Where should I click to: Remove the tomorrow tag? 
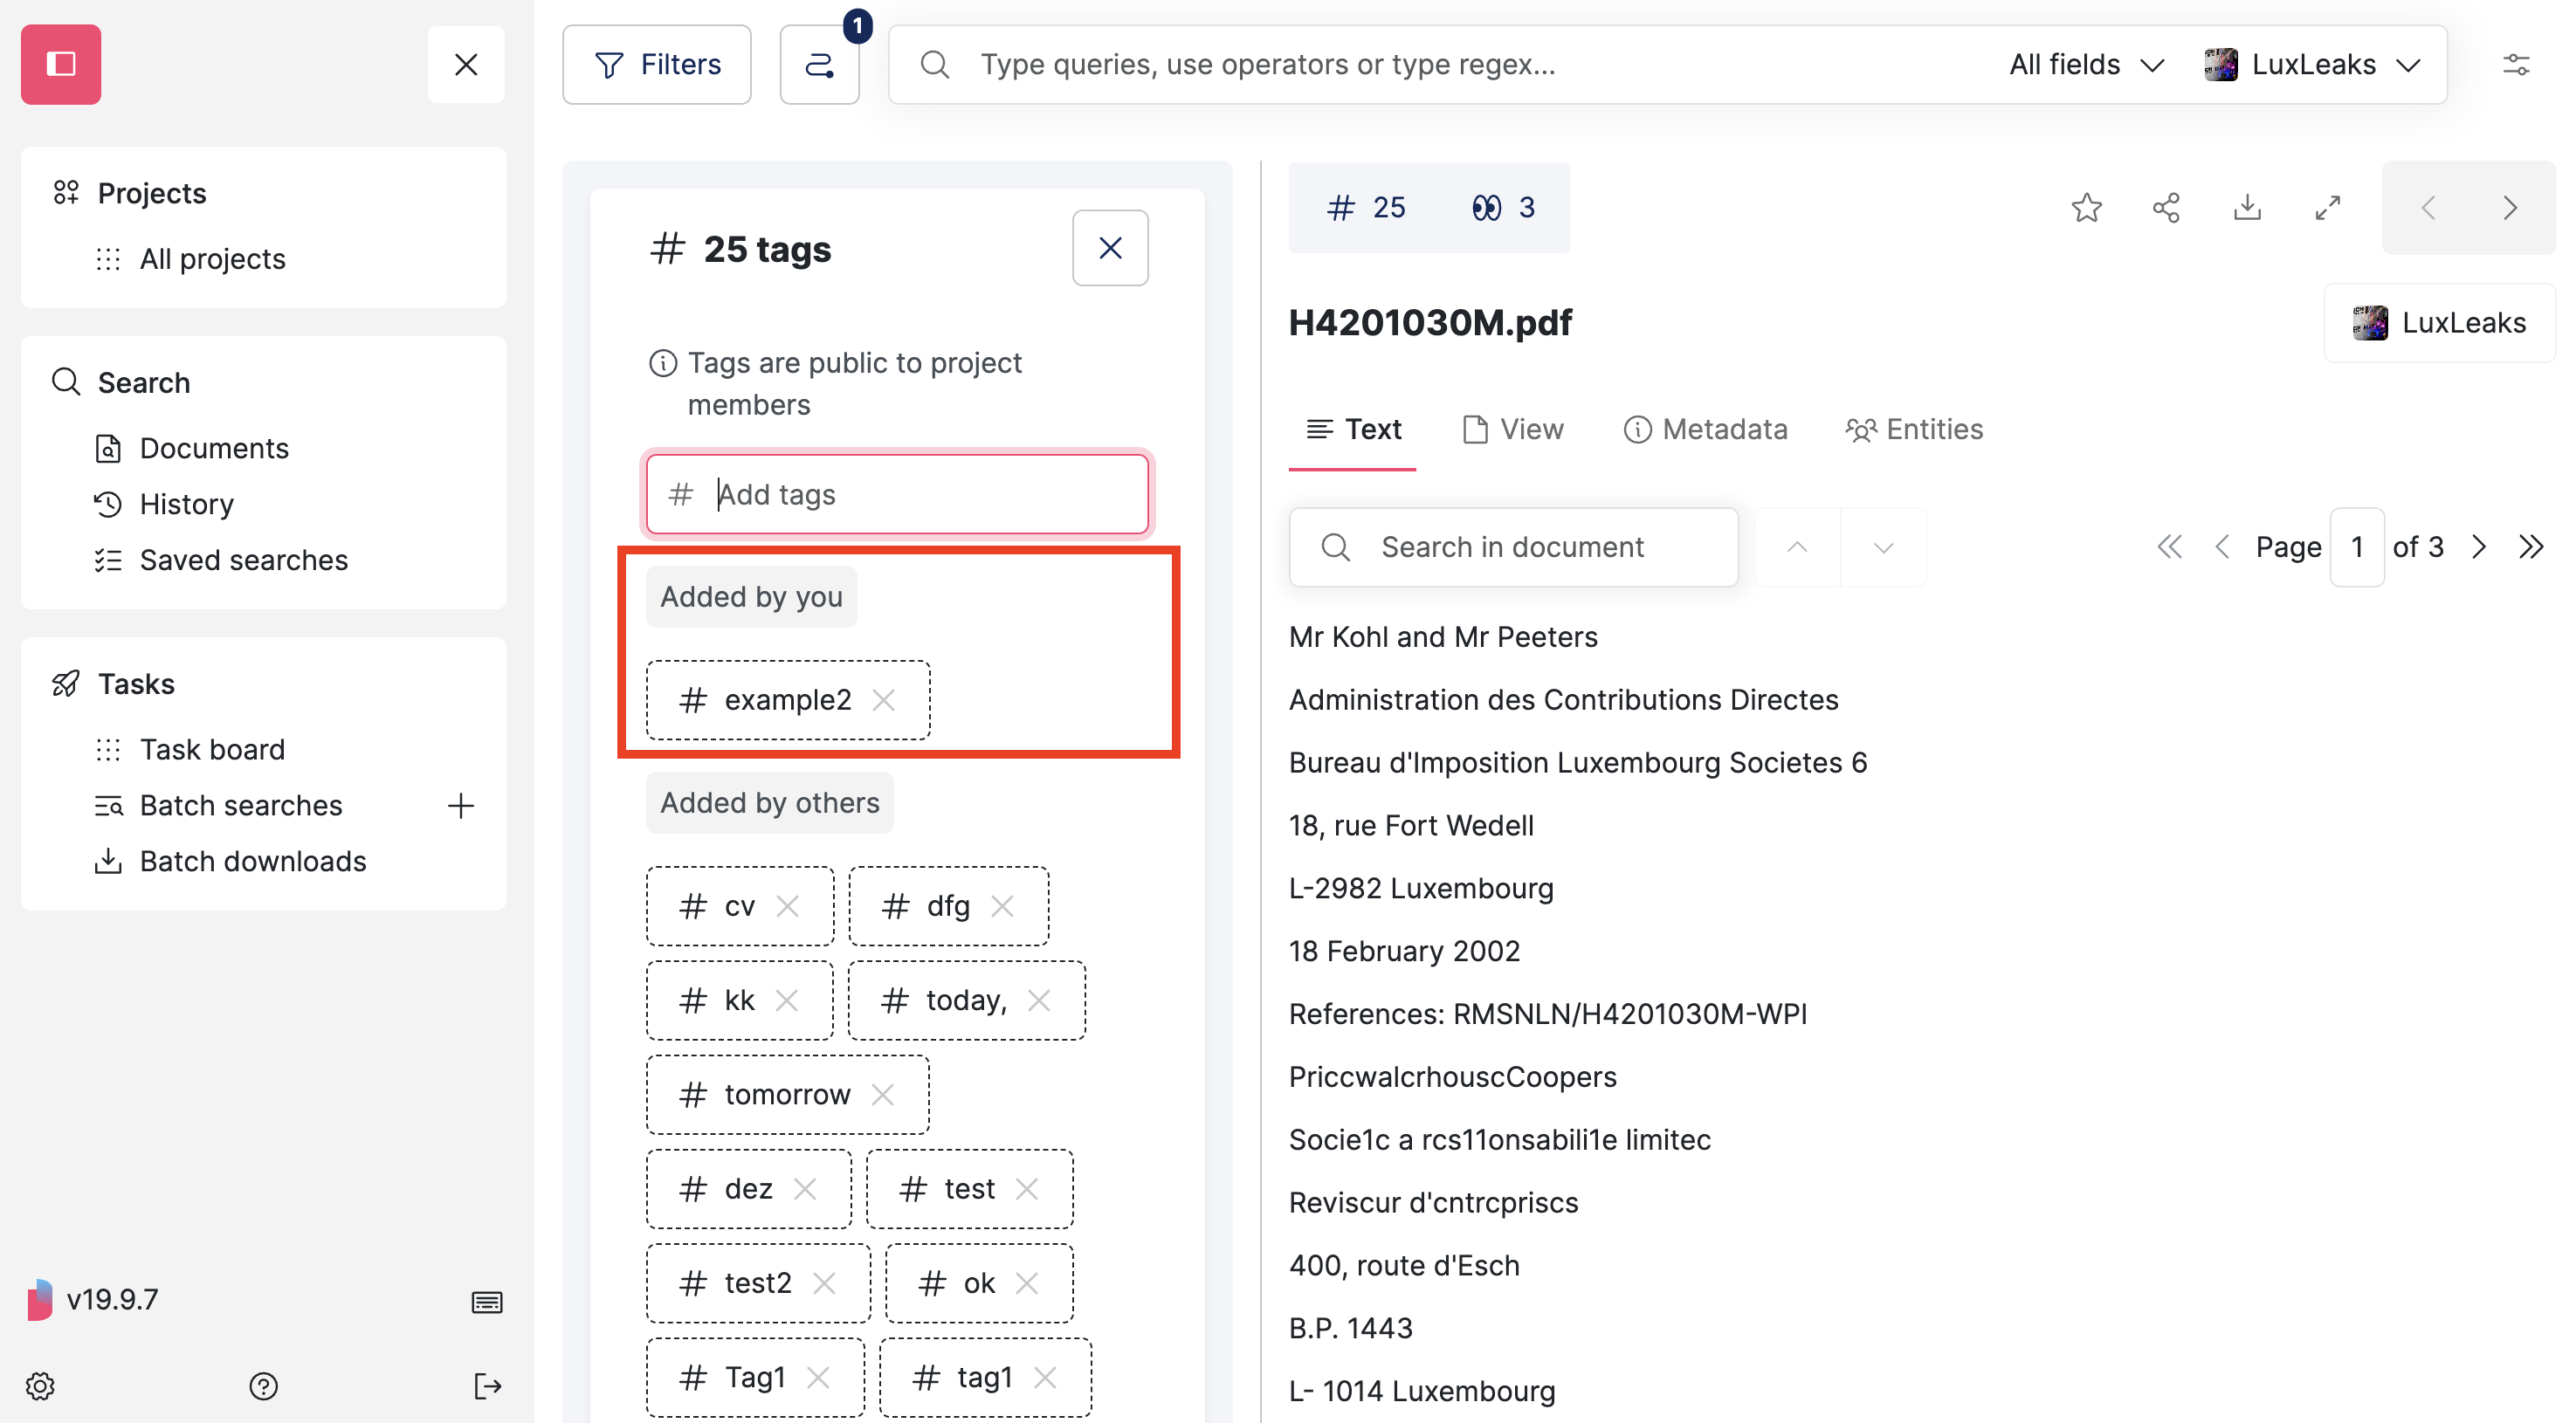882,1094
